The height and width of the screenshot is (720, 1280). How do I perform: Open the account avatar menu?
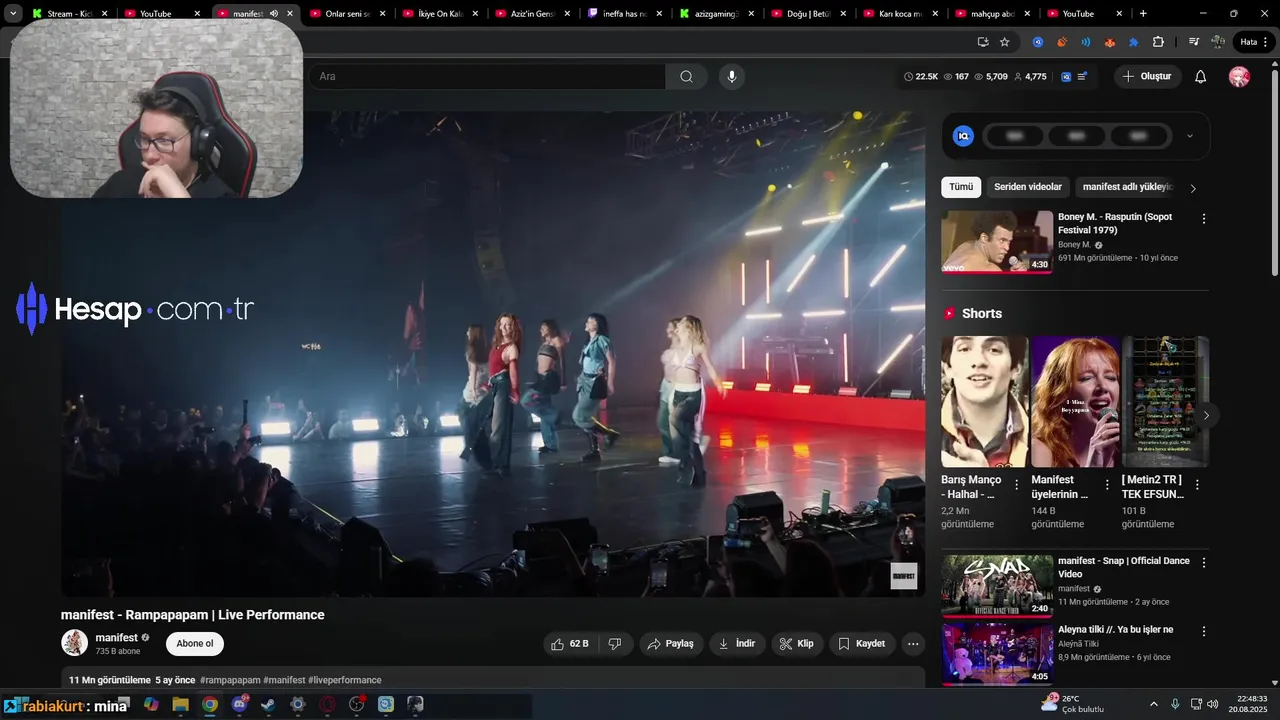point(1239,77)
